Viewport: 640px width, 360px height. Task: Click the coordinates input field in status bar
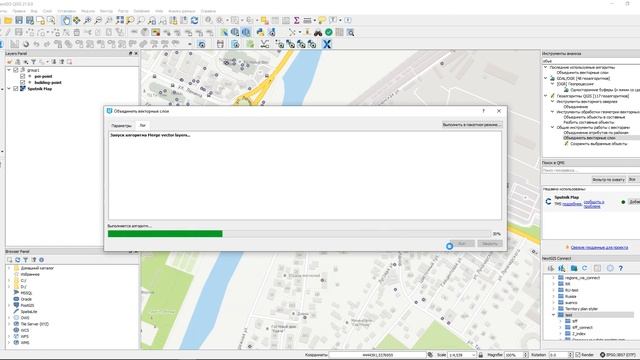378,355
